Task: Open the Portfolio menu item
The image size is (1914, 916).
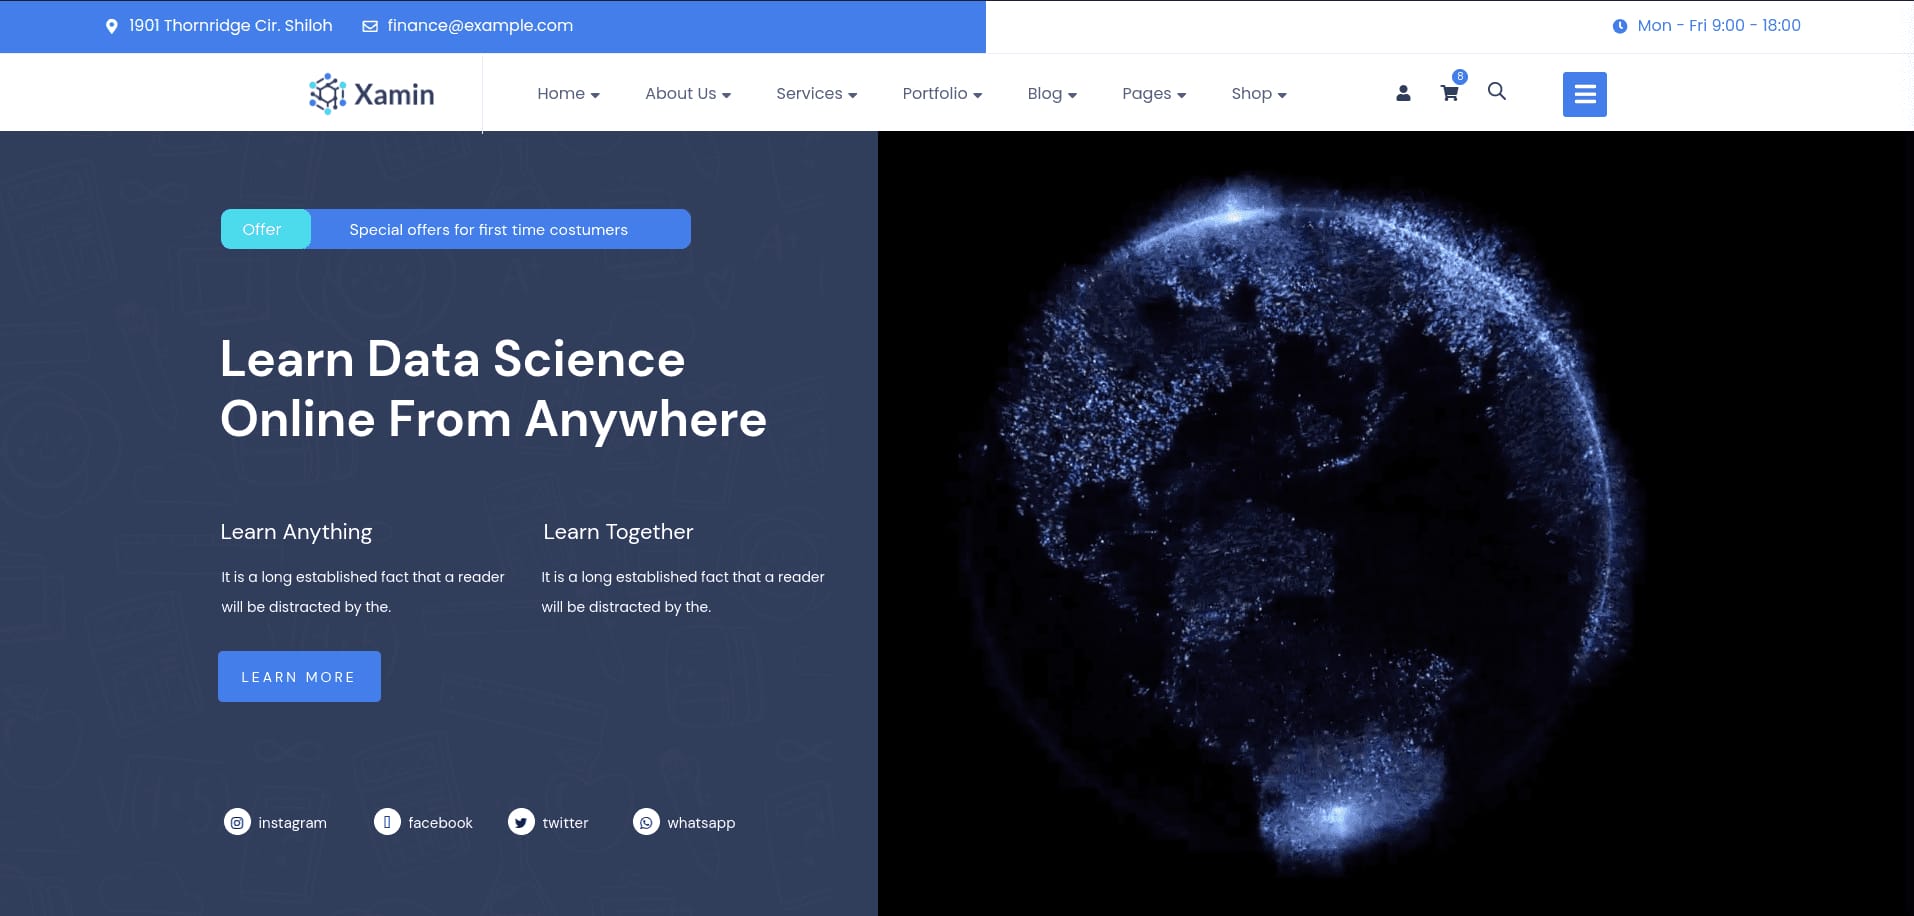Action: click(x=942, y=94)
